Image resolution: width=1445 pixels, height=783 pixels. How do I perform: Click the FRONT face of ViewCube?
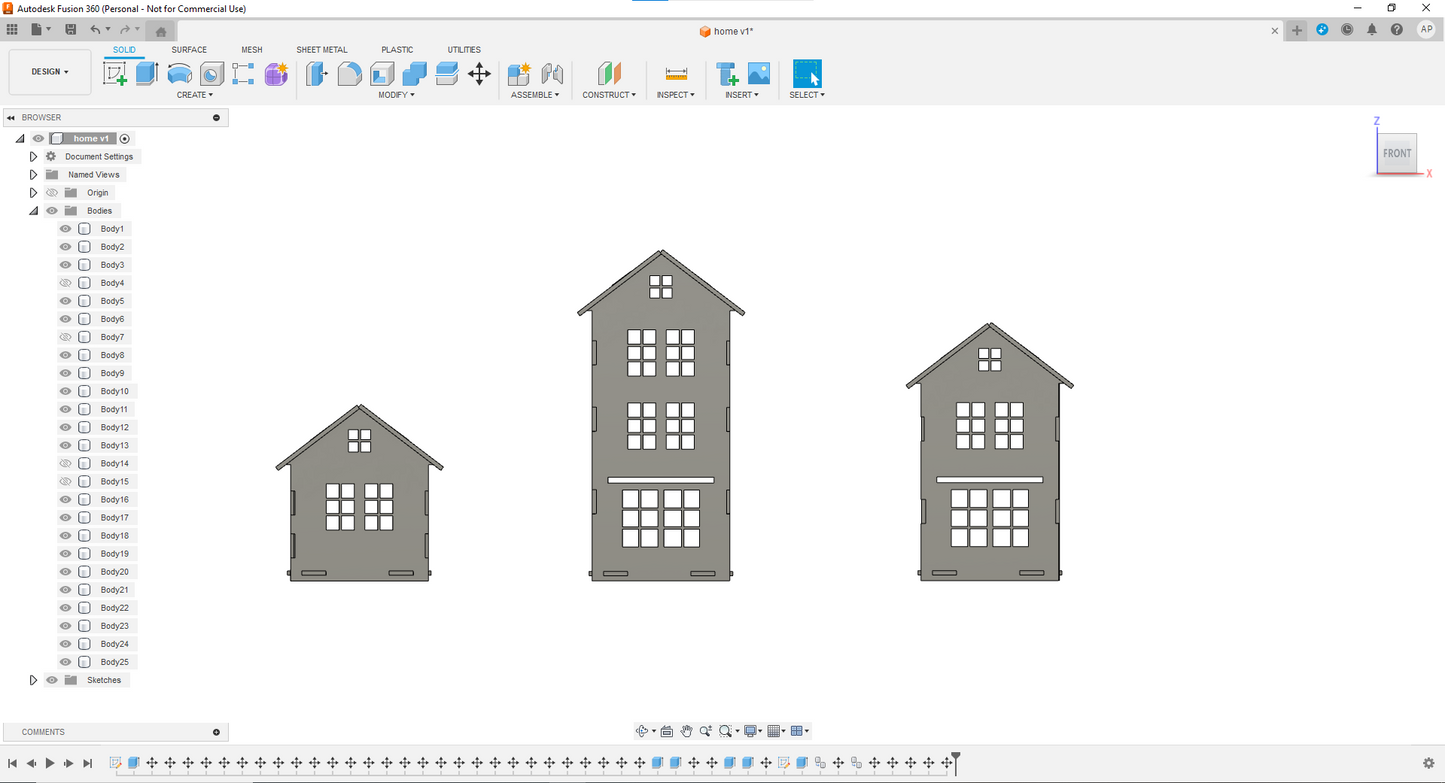click(1397, 153)
